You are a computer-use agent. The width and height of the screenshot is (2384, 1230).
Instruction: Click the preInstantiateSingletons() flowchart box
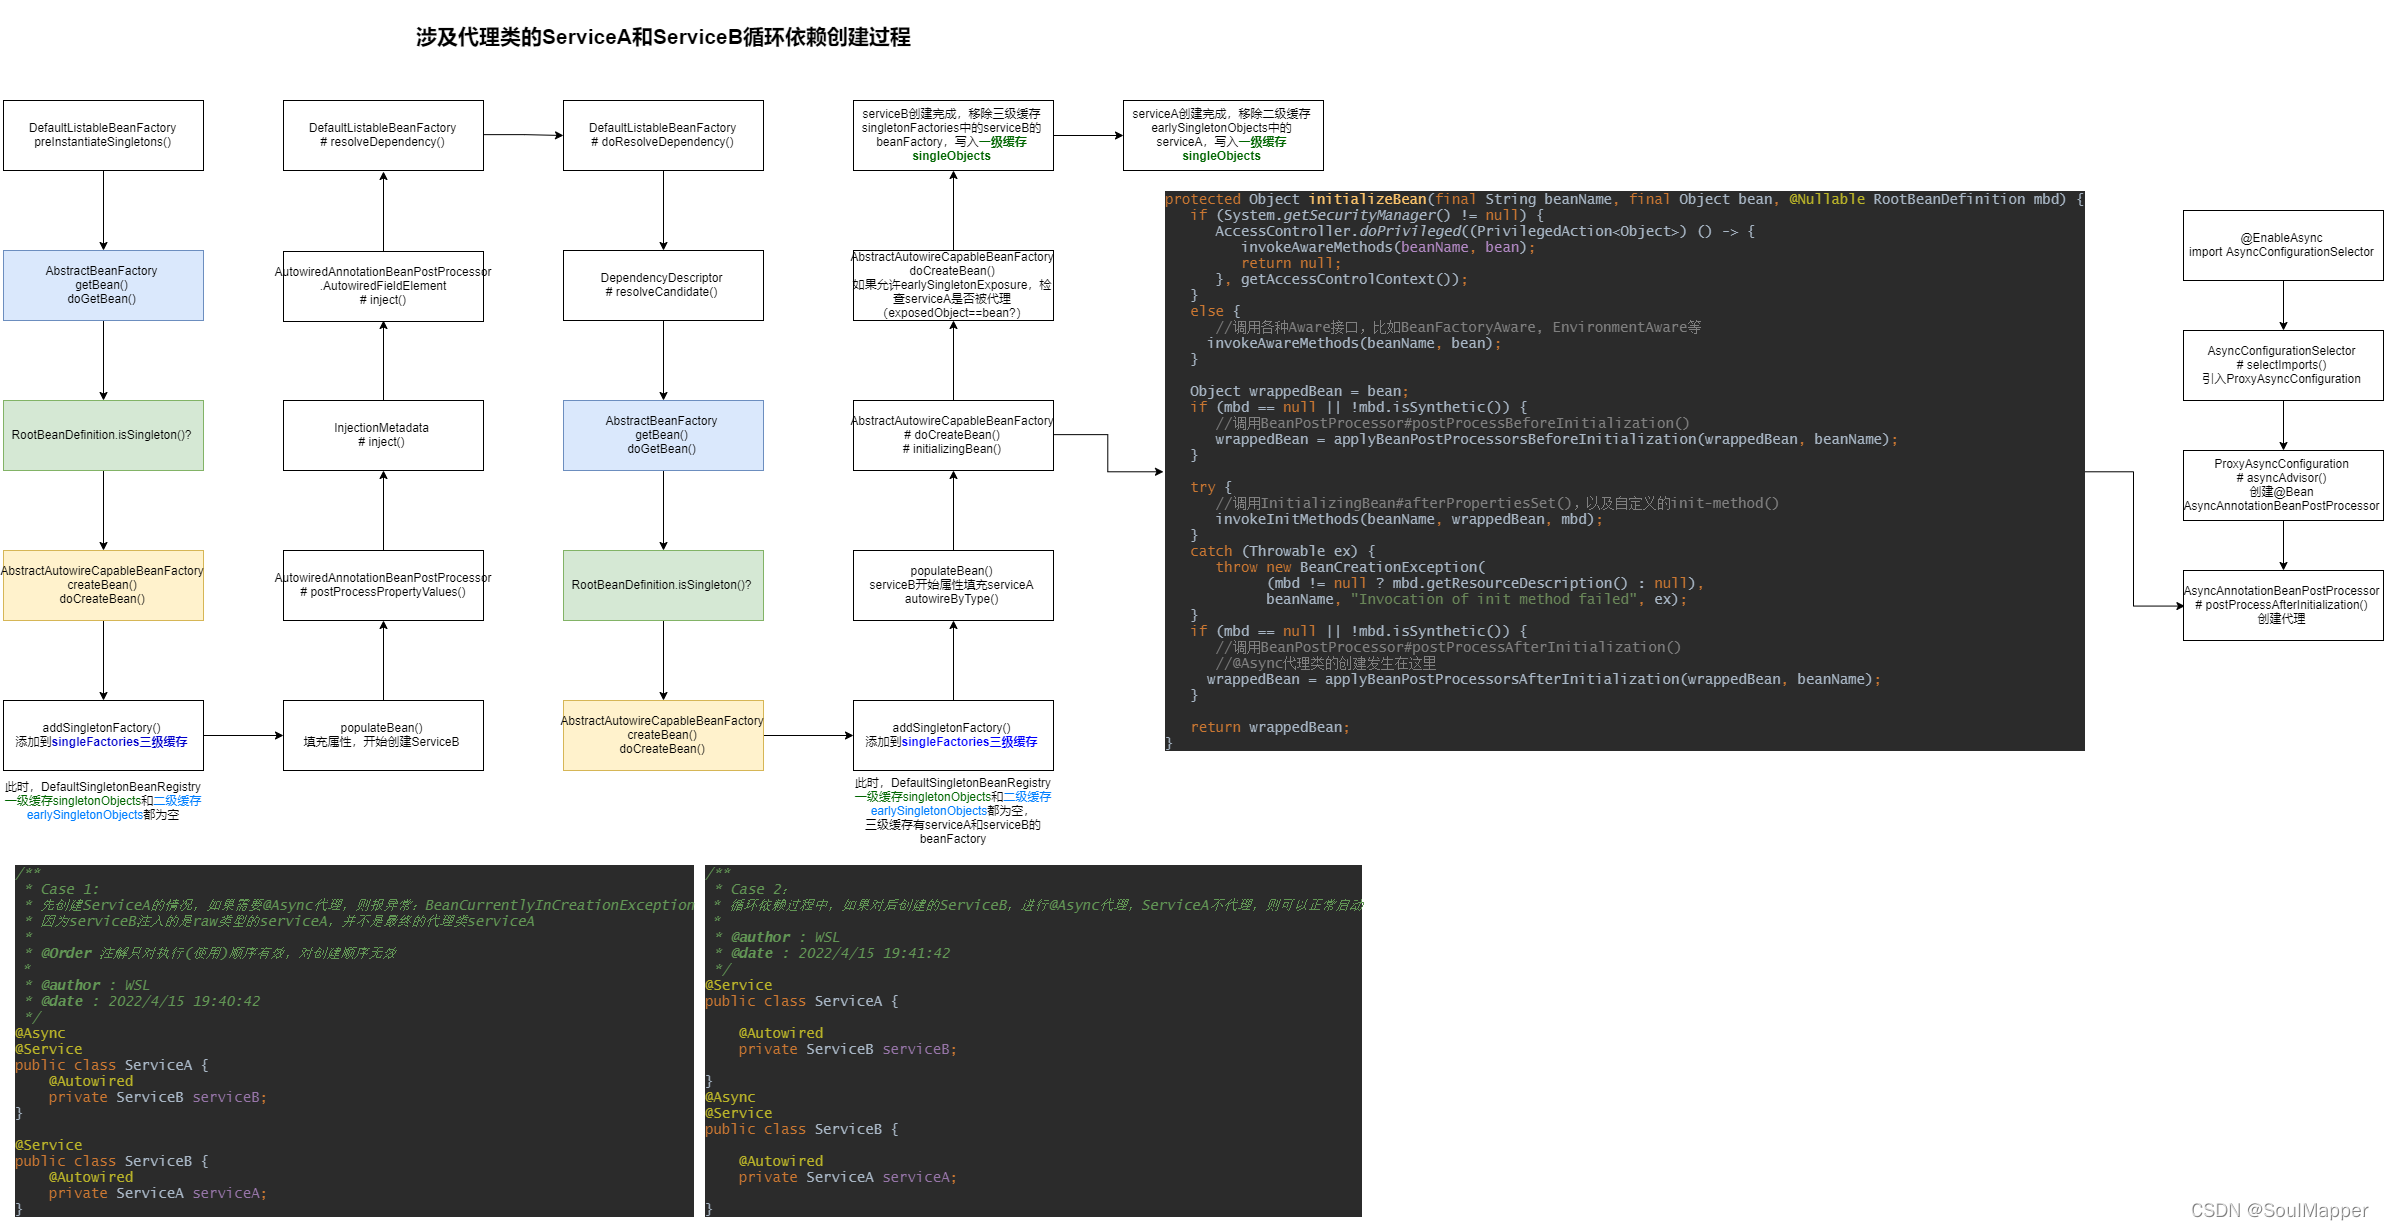coord(103,135)
